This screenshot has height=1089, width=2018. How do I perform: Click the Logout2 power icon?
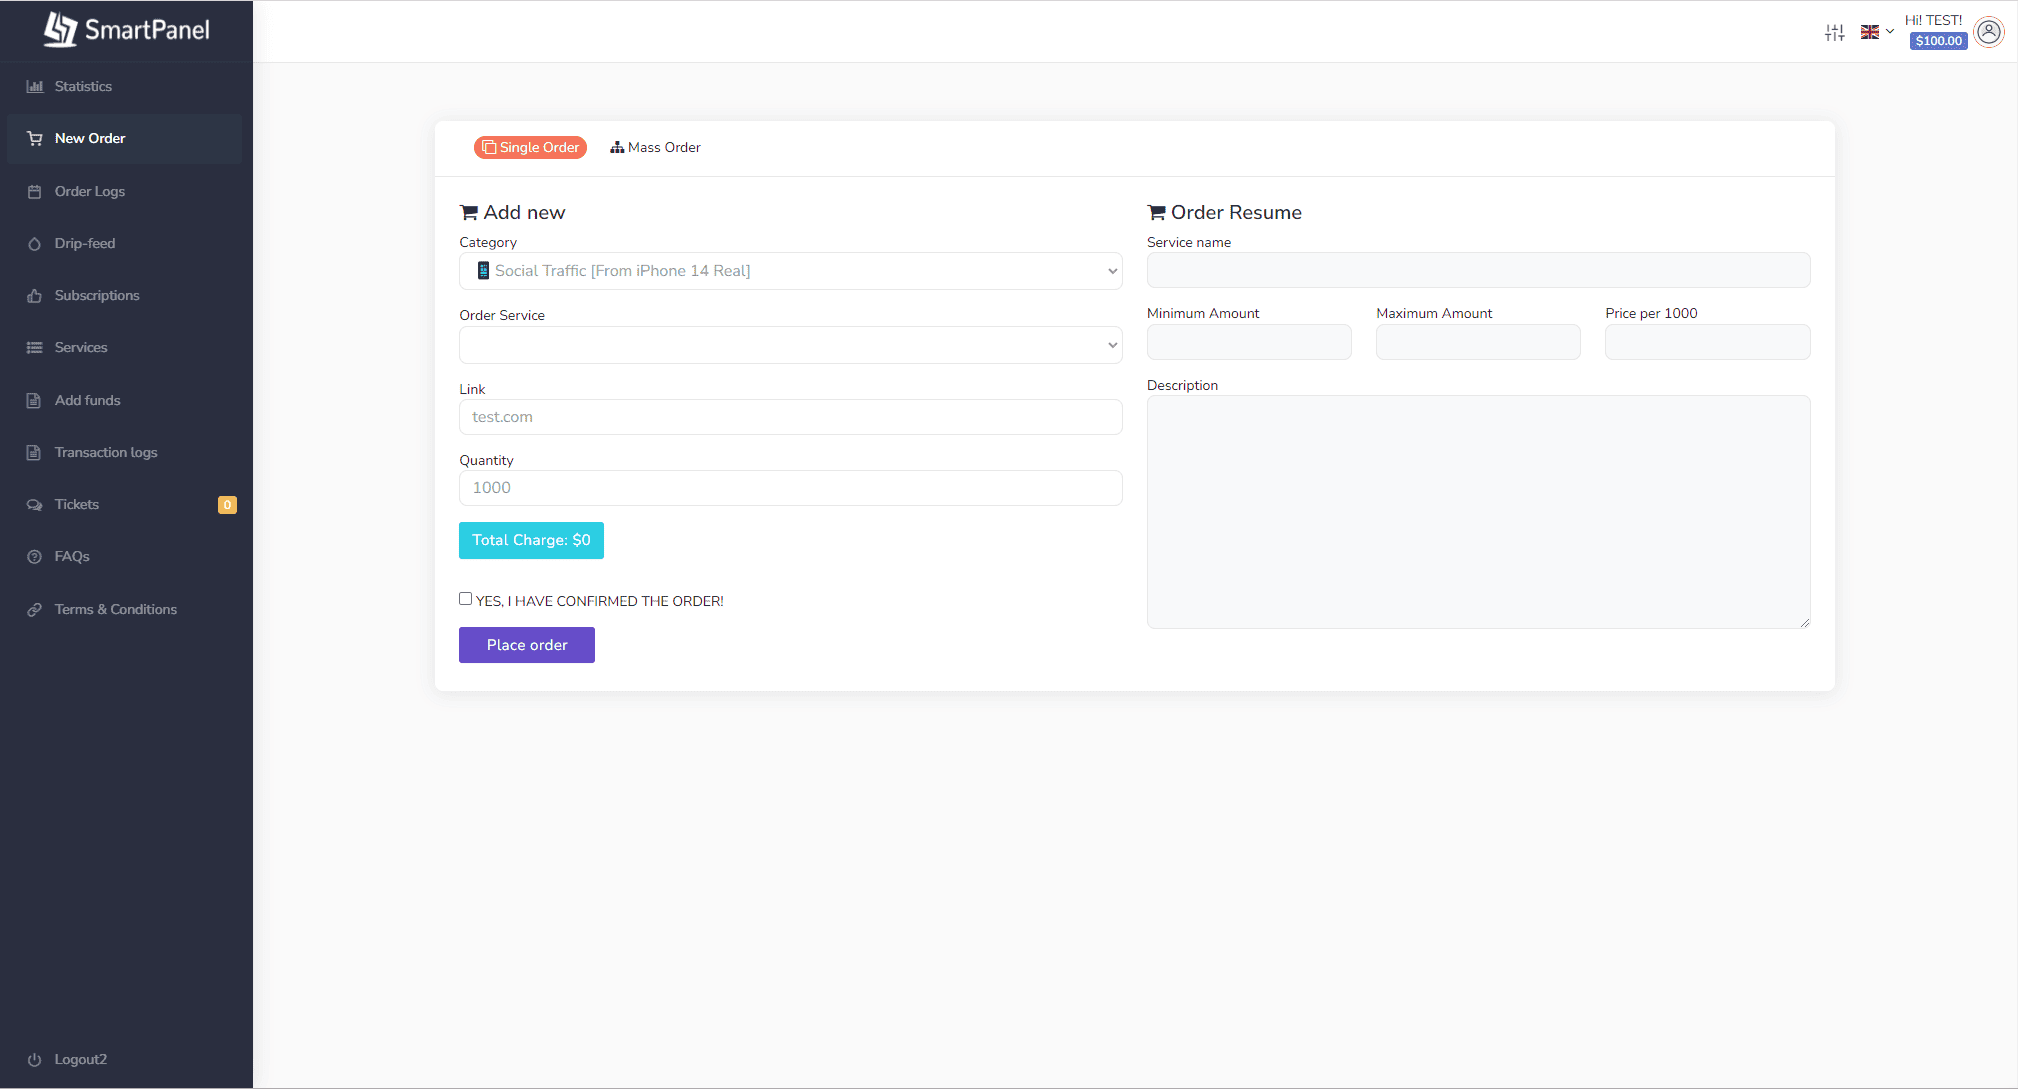coord(35,1060)
